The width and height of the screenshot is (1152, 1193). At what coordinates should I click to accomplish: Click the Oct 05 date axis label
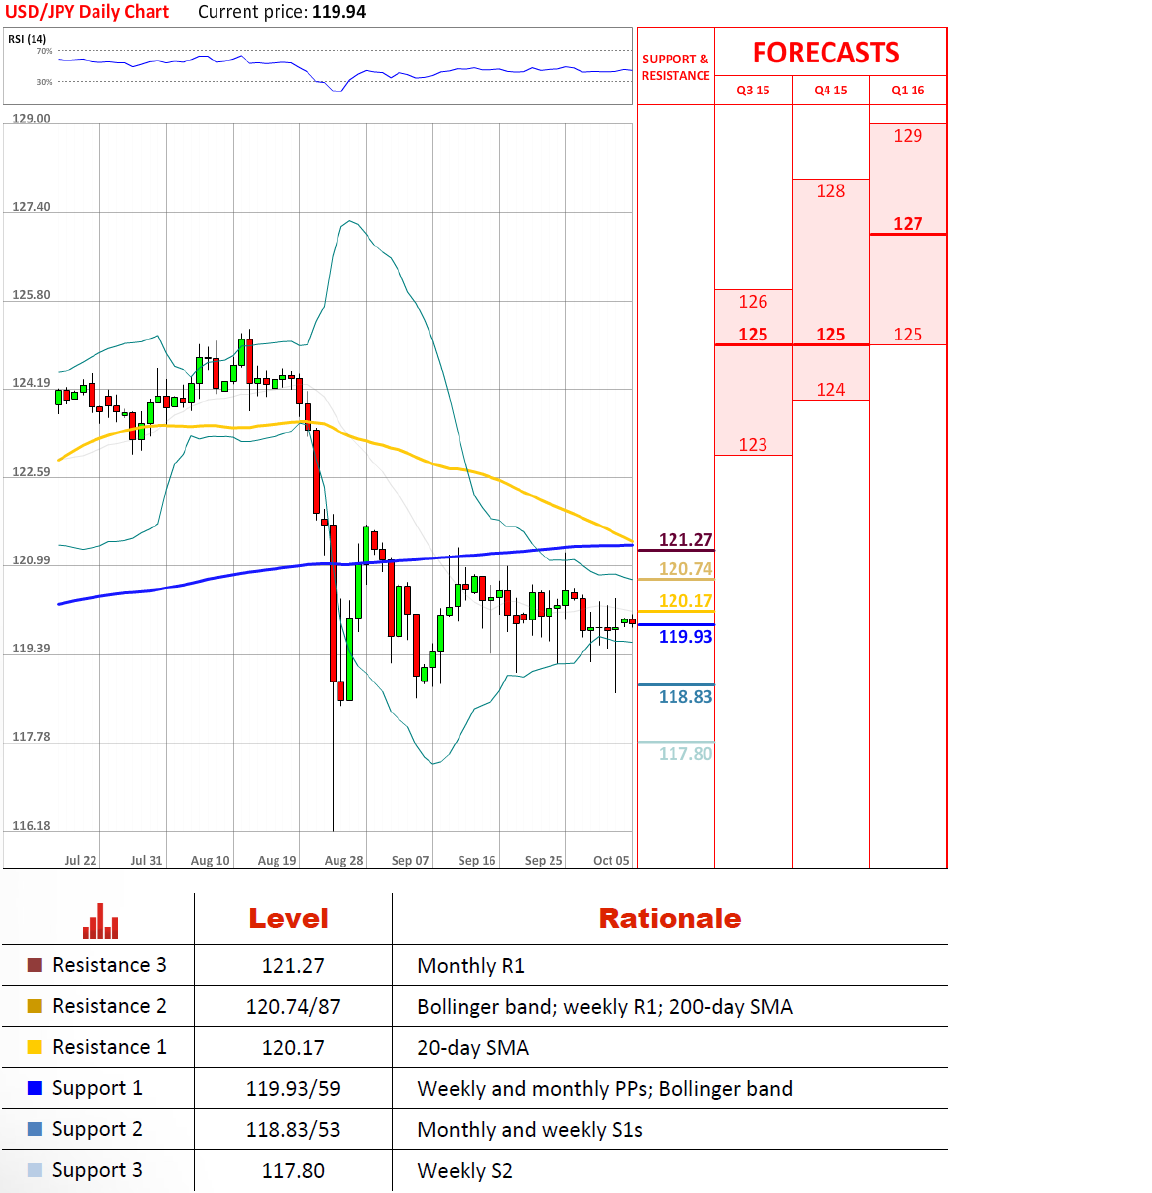pos(611,861)
